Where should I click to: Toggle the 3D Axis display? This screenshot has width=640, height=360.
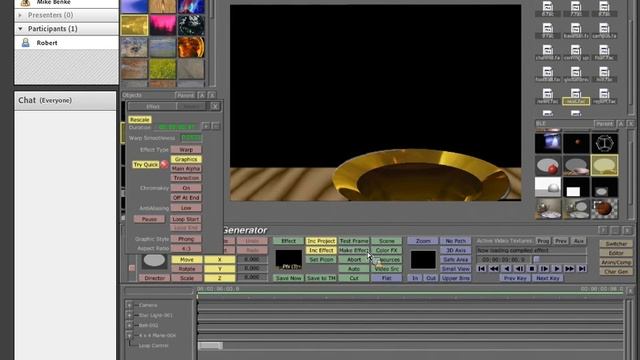(456, 250)
